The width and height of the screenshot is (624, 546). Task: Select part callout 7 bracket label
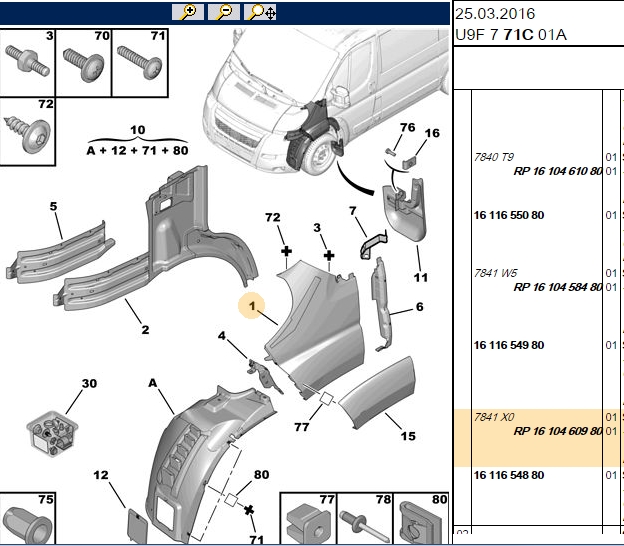pyautogui.click(x=353, y=211)
